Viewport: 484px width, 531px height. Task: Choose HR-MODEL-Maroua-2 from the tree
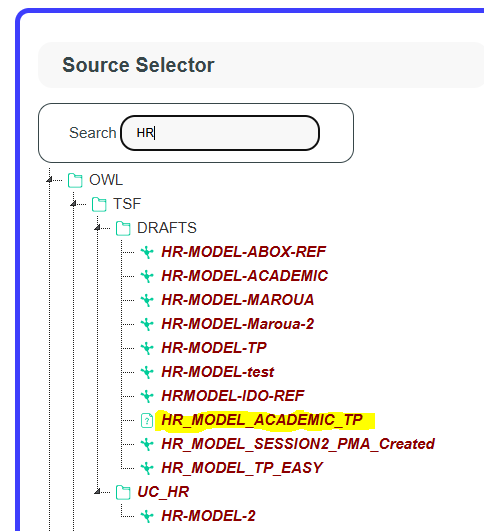pos(238,324)
